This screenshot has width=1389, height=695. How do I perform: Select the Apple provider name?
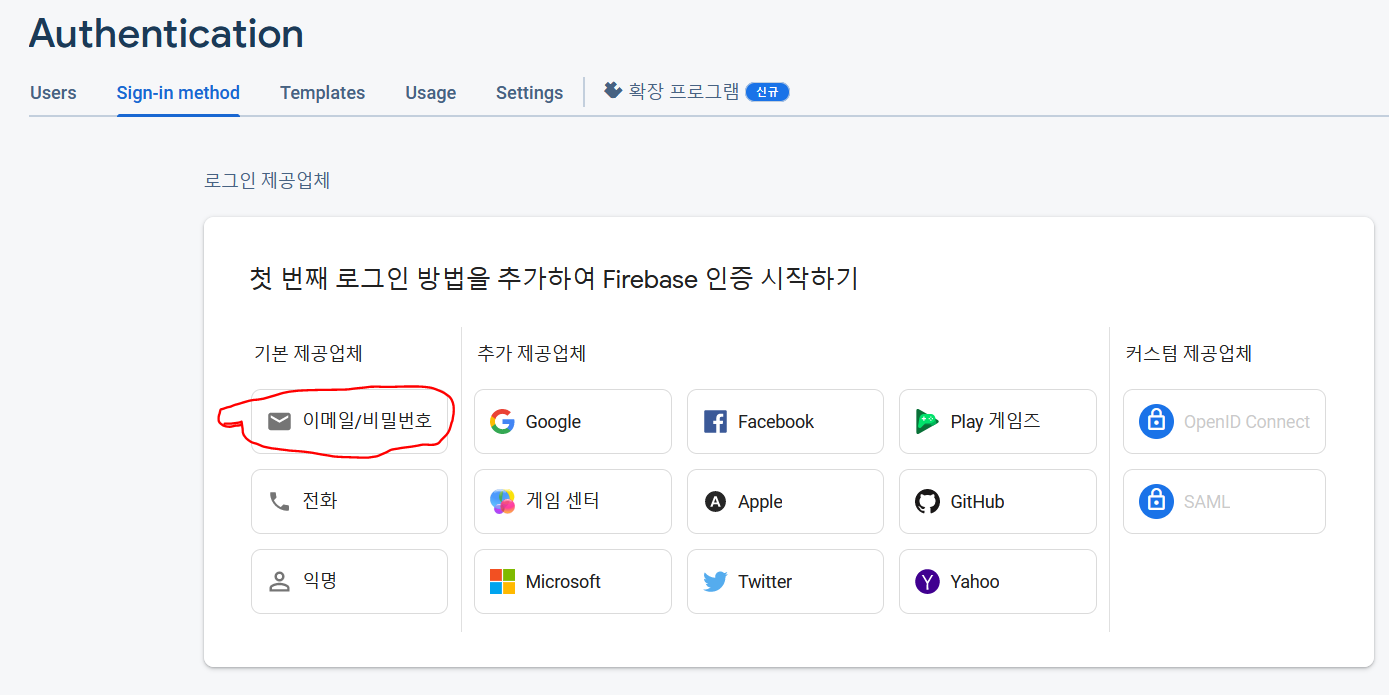pyautogui.click(x=760, y=502)
